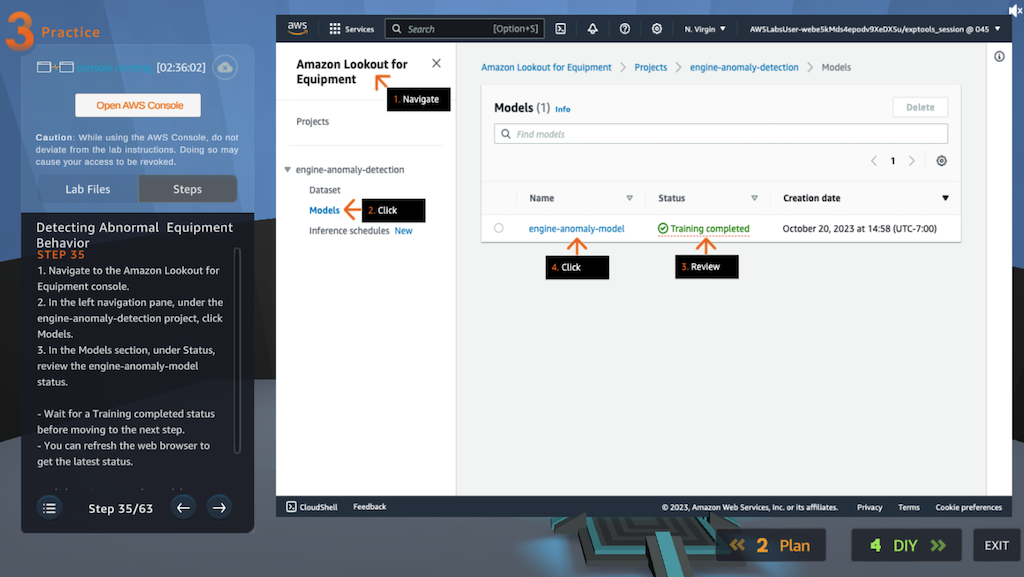Go back to previous lab step
This screenshot has width=1024, height=577.
click(x=184, y=507)
